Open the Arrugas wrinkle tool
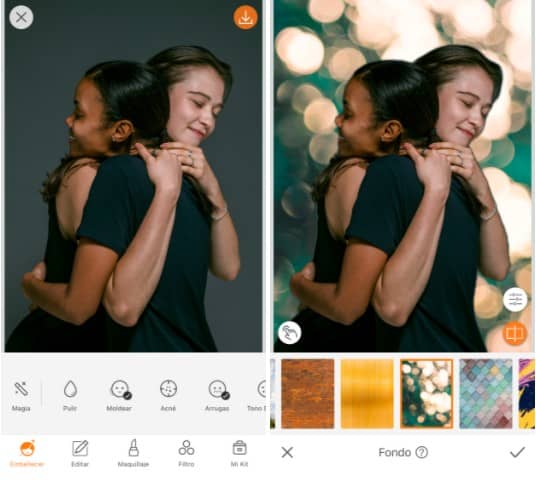 [x=217, y=395]
